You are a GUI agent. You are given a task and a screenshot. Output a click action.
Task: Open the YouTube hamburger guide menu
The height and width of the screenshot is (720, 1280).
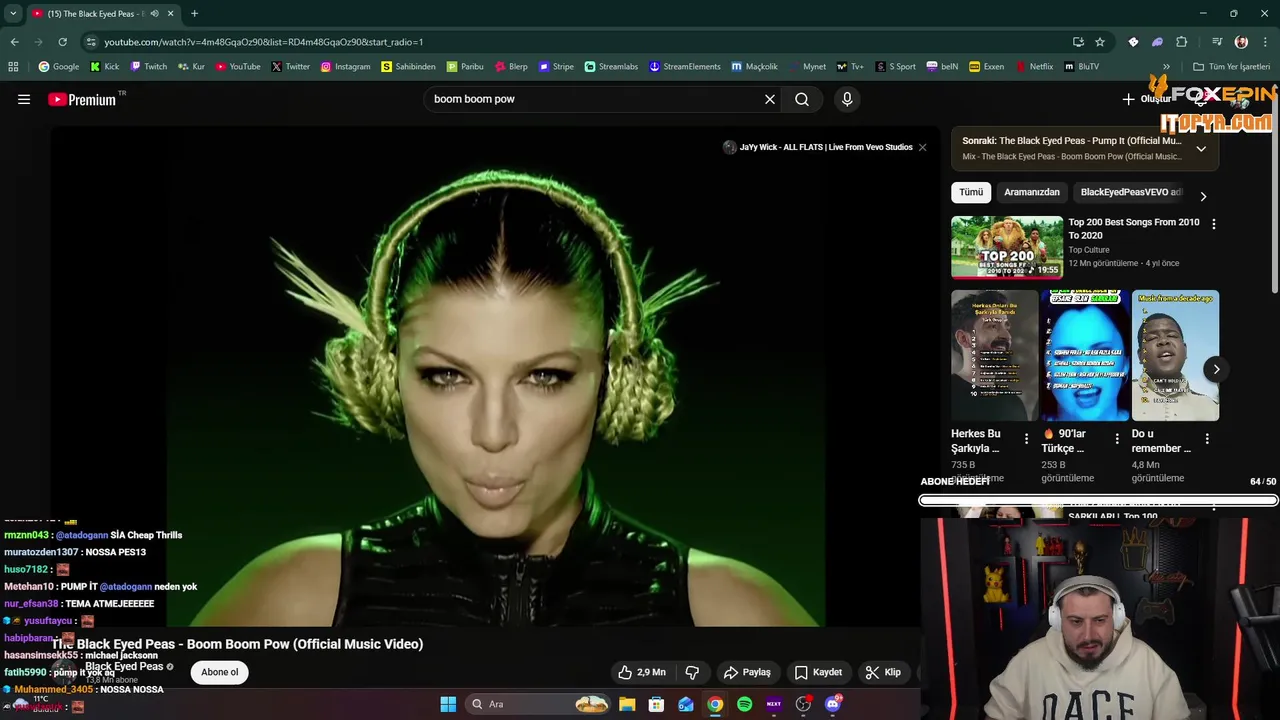coord(24,99)
